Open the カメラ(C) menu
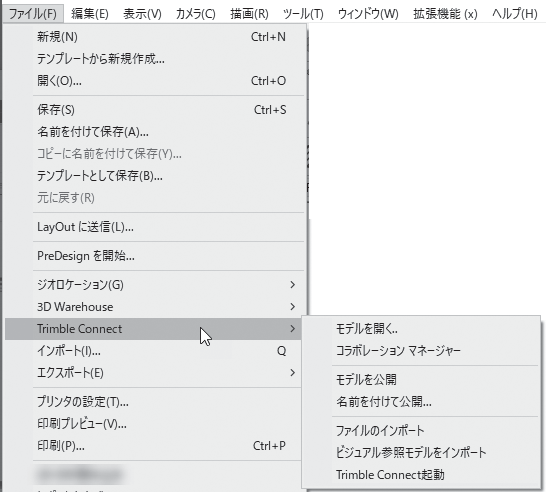 coord(195,14)
